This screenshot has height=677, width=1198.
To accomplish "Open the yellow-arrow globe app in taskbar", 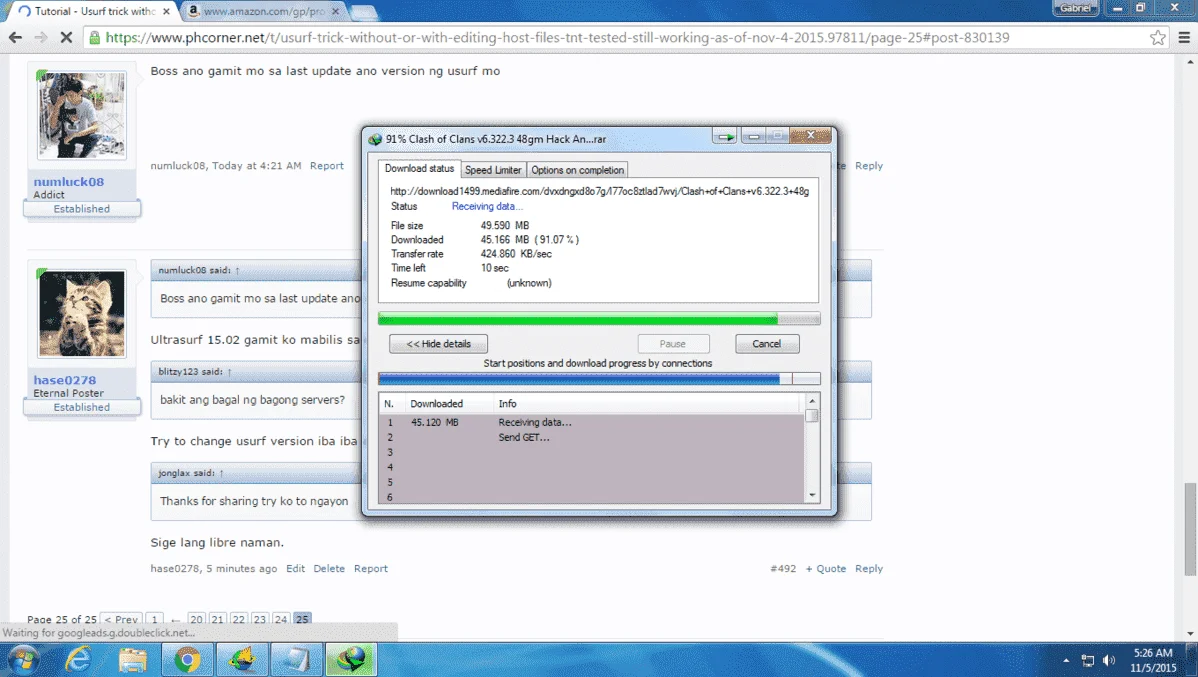I will [x=241, y=659].
